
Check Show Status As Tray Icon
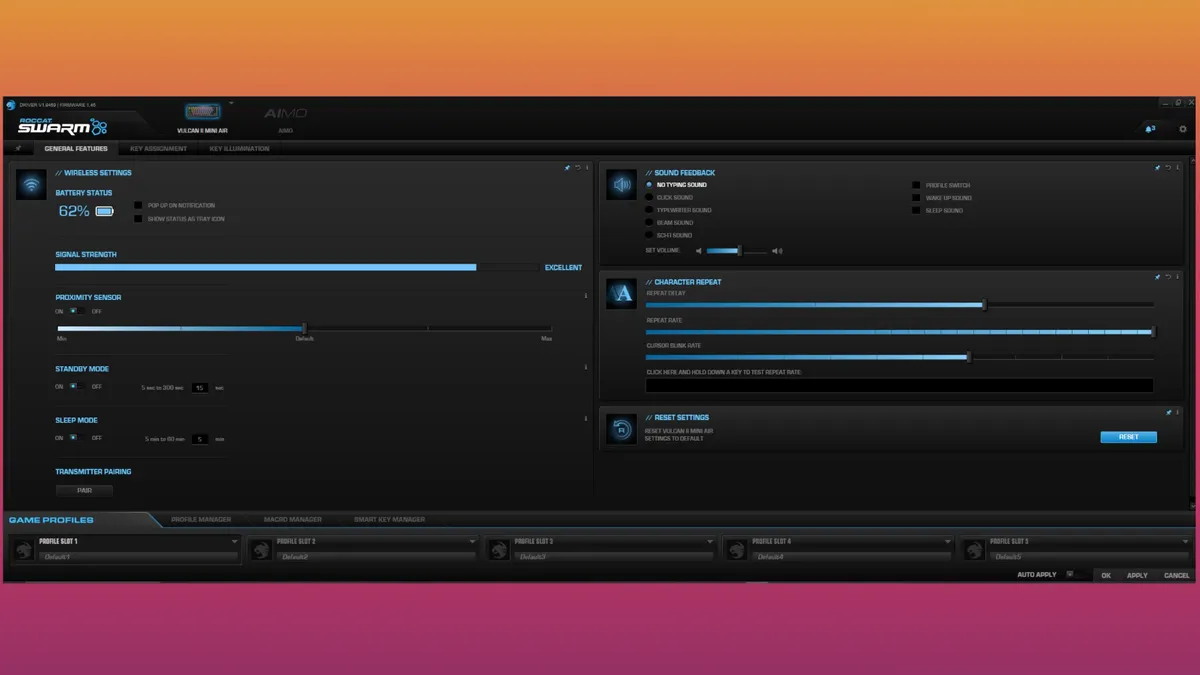[x=139, y=218]
